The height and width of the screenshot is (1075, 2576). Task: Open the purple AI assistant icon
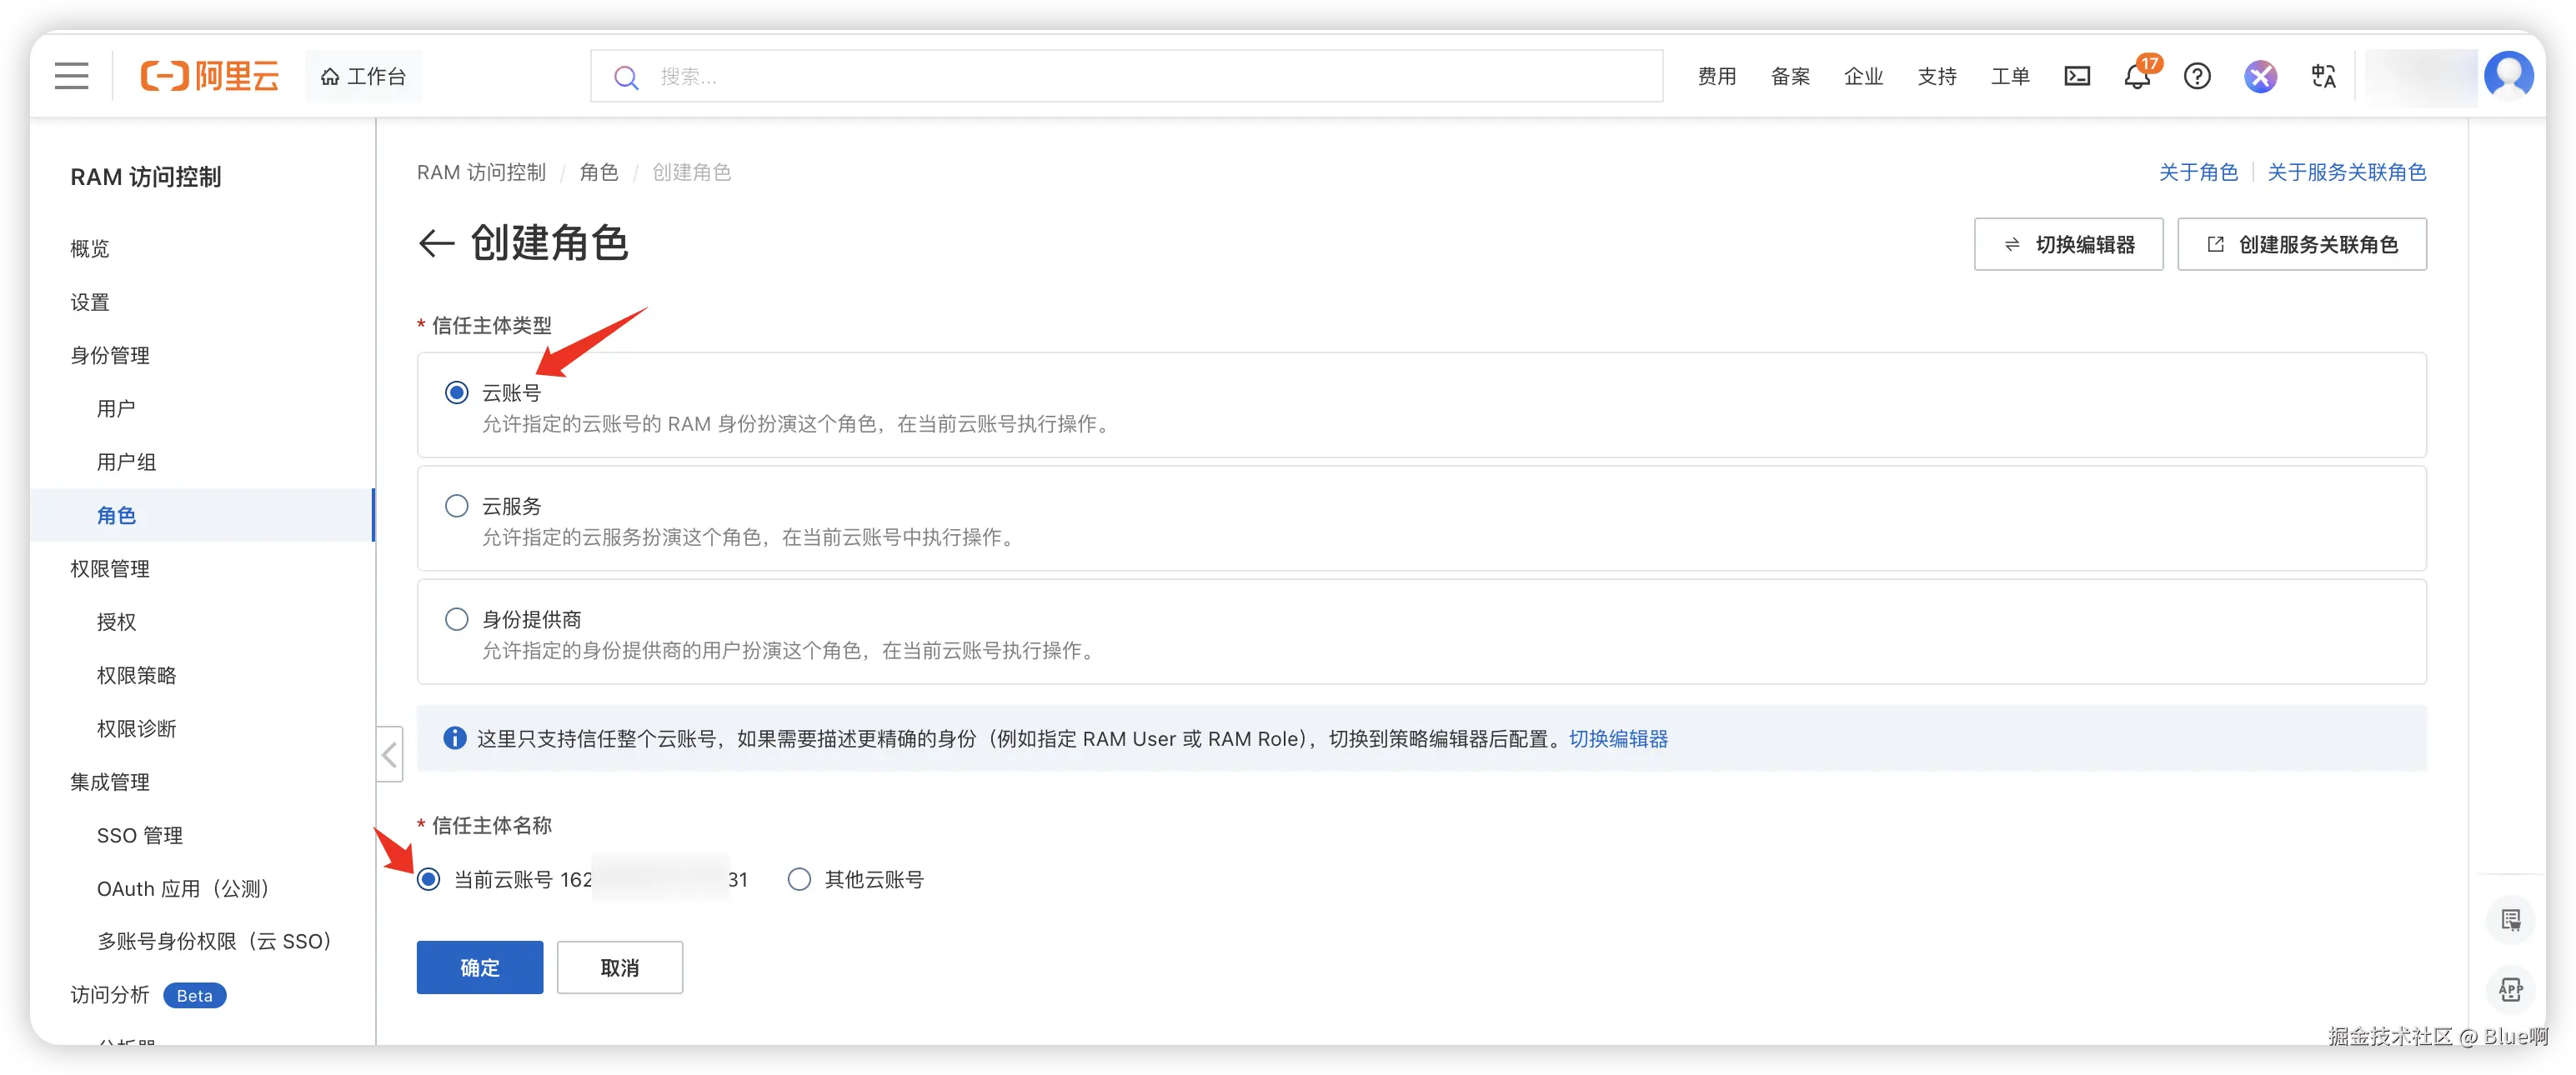click(2260, 76)
